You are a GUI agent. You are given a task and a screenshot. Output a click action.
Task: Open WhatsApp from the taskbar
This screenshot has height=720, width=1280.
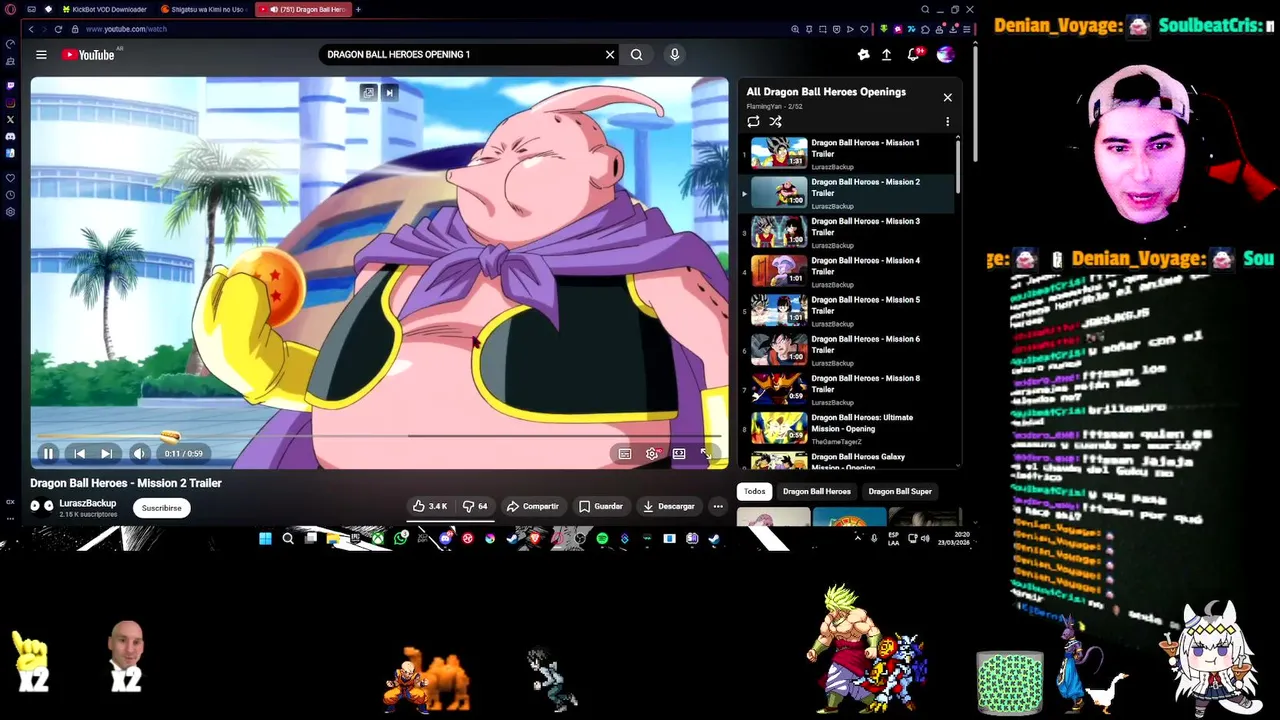[401, 539]
